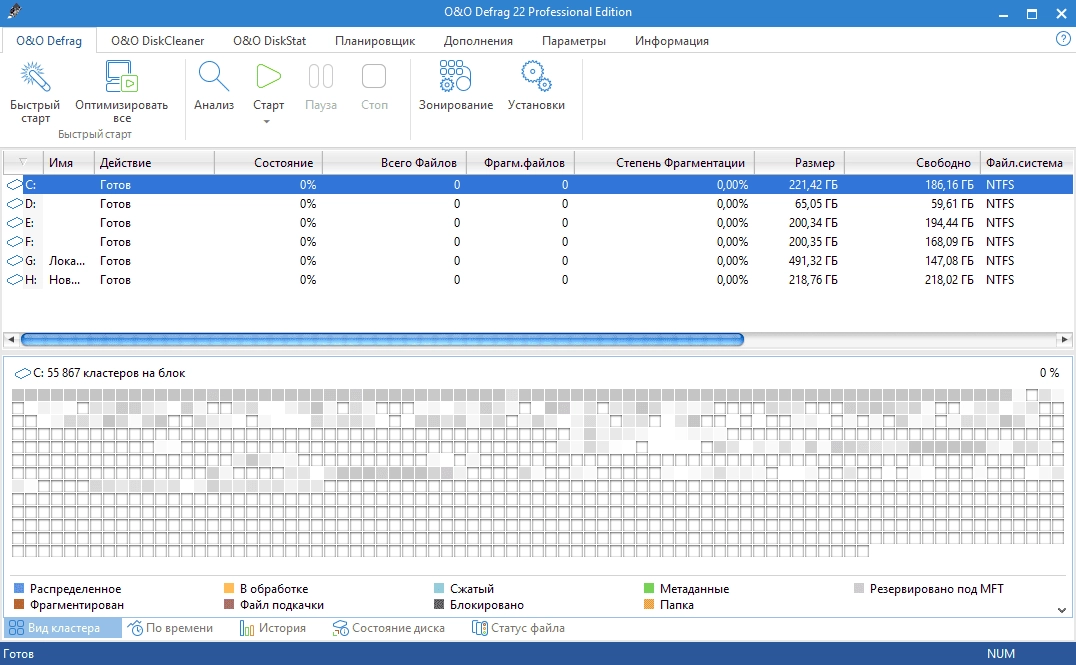Switch to Состояние диска view
This screenshot has height=665, width=1076.
388,628
